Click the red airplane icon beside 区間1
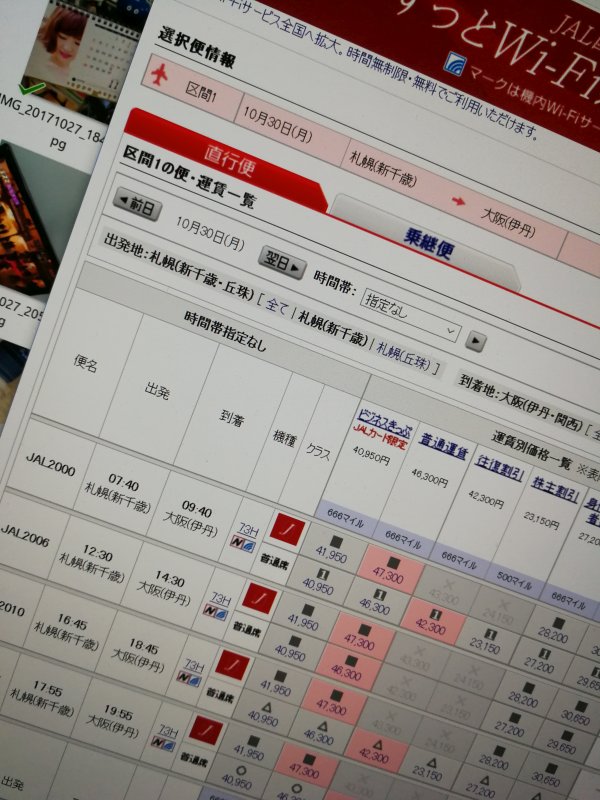 pyautogui.click(x=161, y=75)
